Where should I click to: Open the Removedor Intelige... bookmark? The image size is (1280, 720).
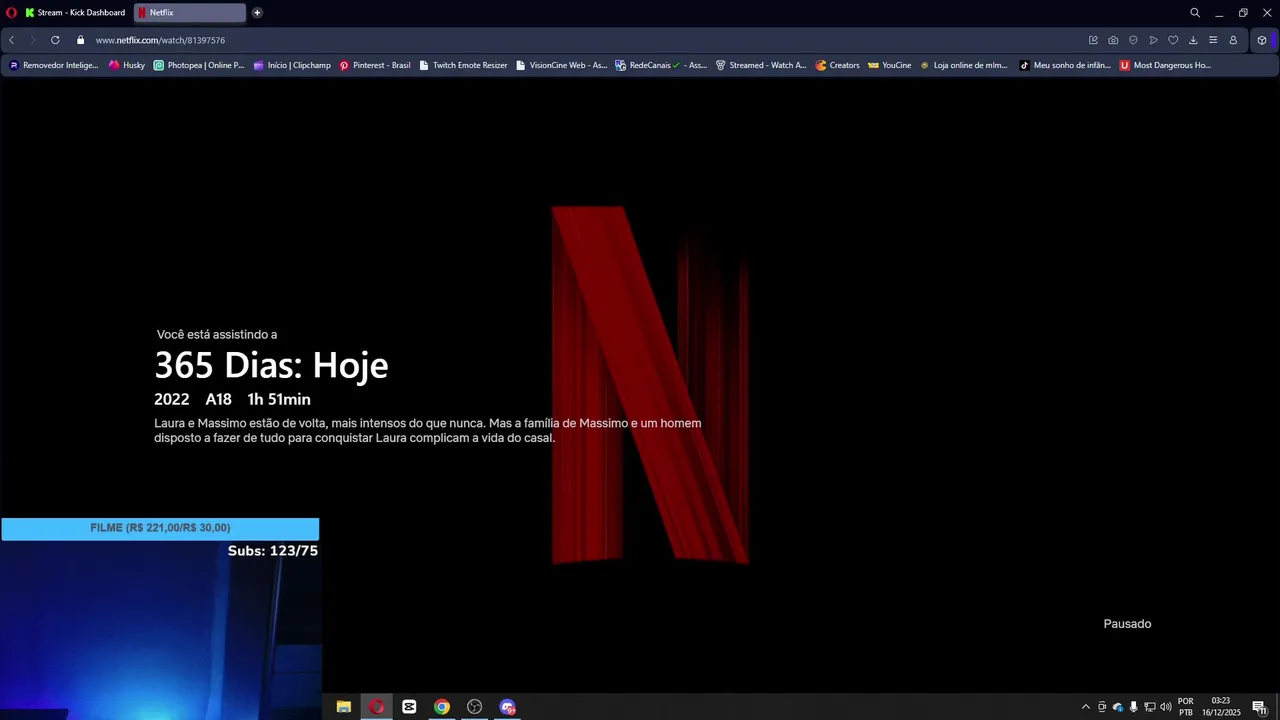point(54,65)
